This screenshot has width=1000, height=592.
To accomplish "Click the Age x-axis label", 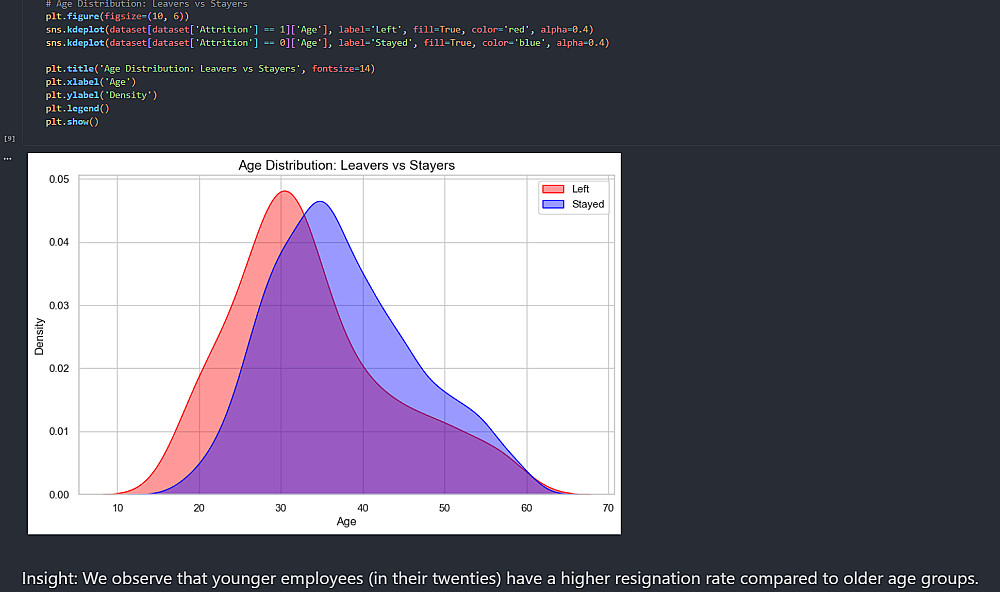I will [x=346, y=522].
